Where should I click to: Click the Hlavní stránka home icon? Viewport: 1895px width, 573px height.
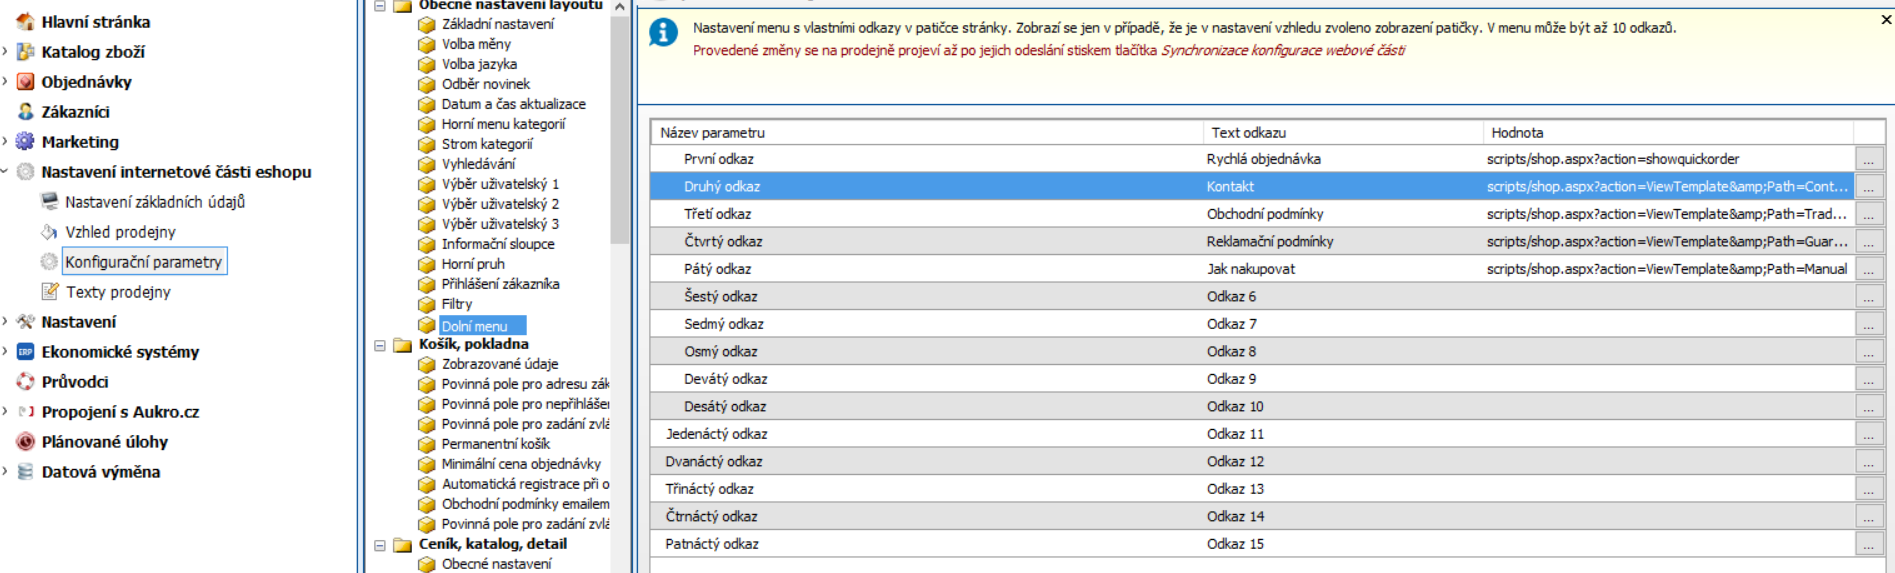click(x=26, y=22)
